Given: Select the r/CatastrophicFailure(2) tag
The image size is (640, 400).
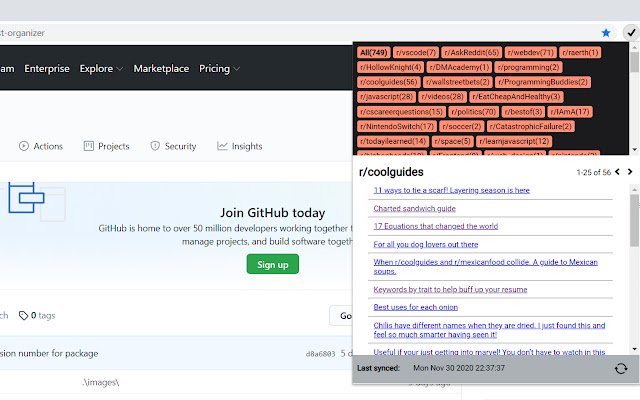Looking at the screenshot, I should (x=530, y=126).
